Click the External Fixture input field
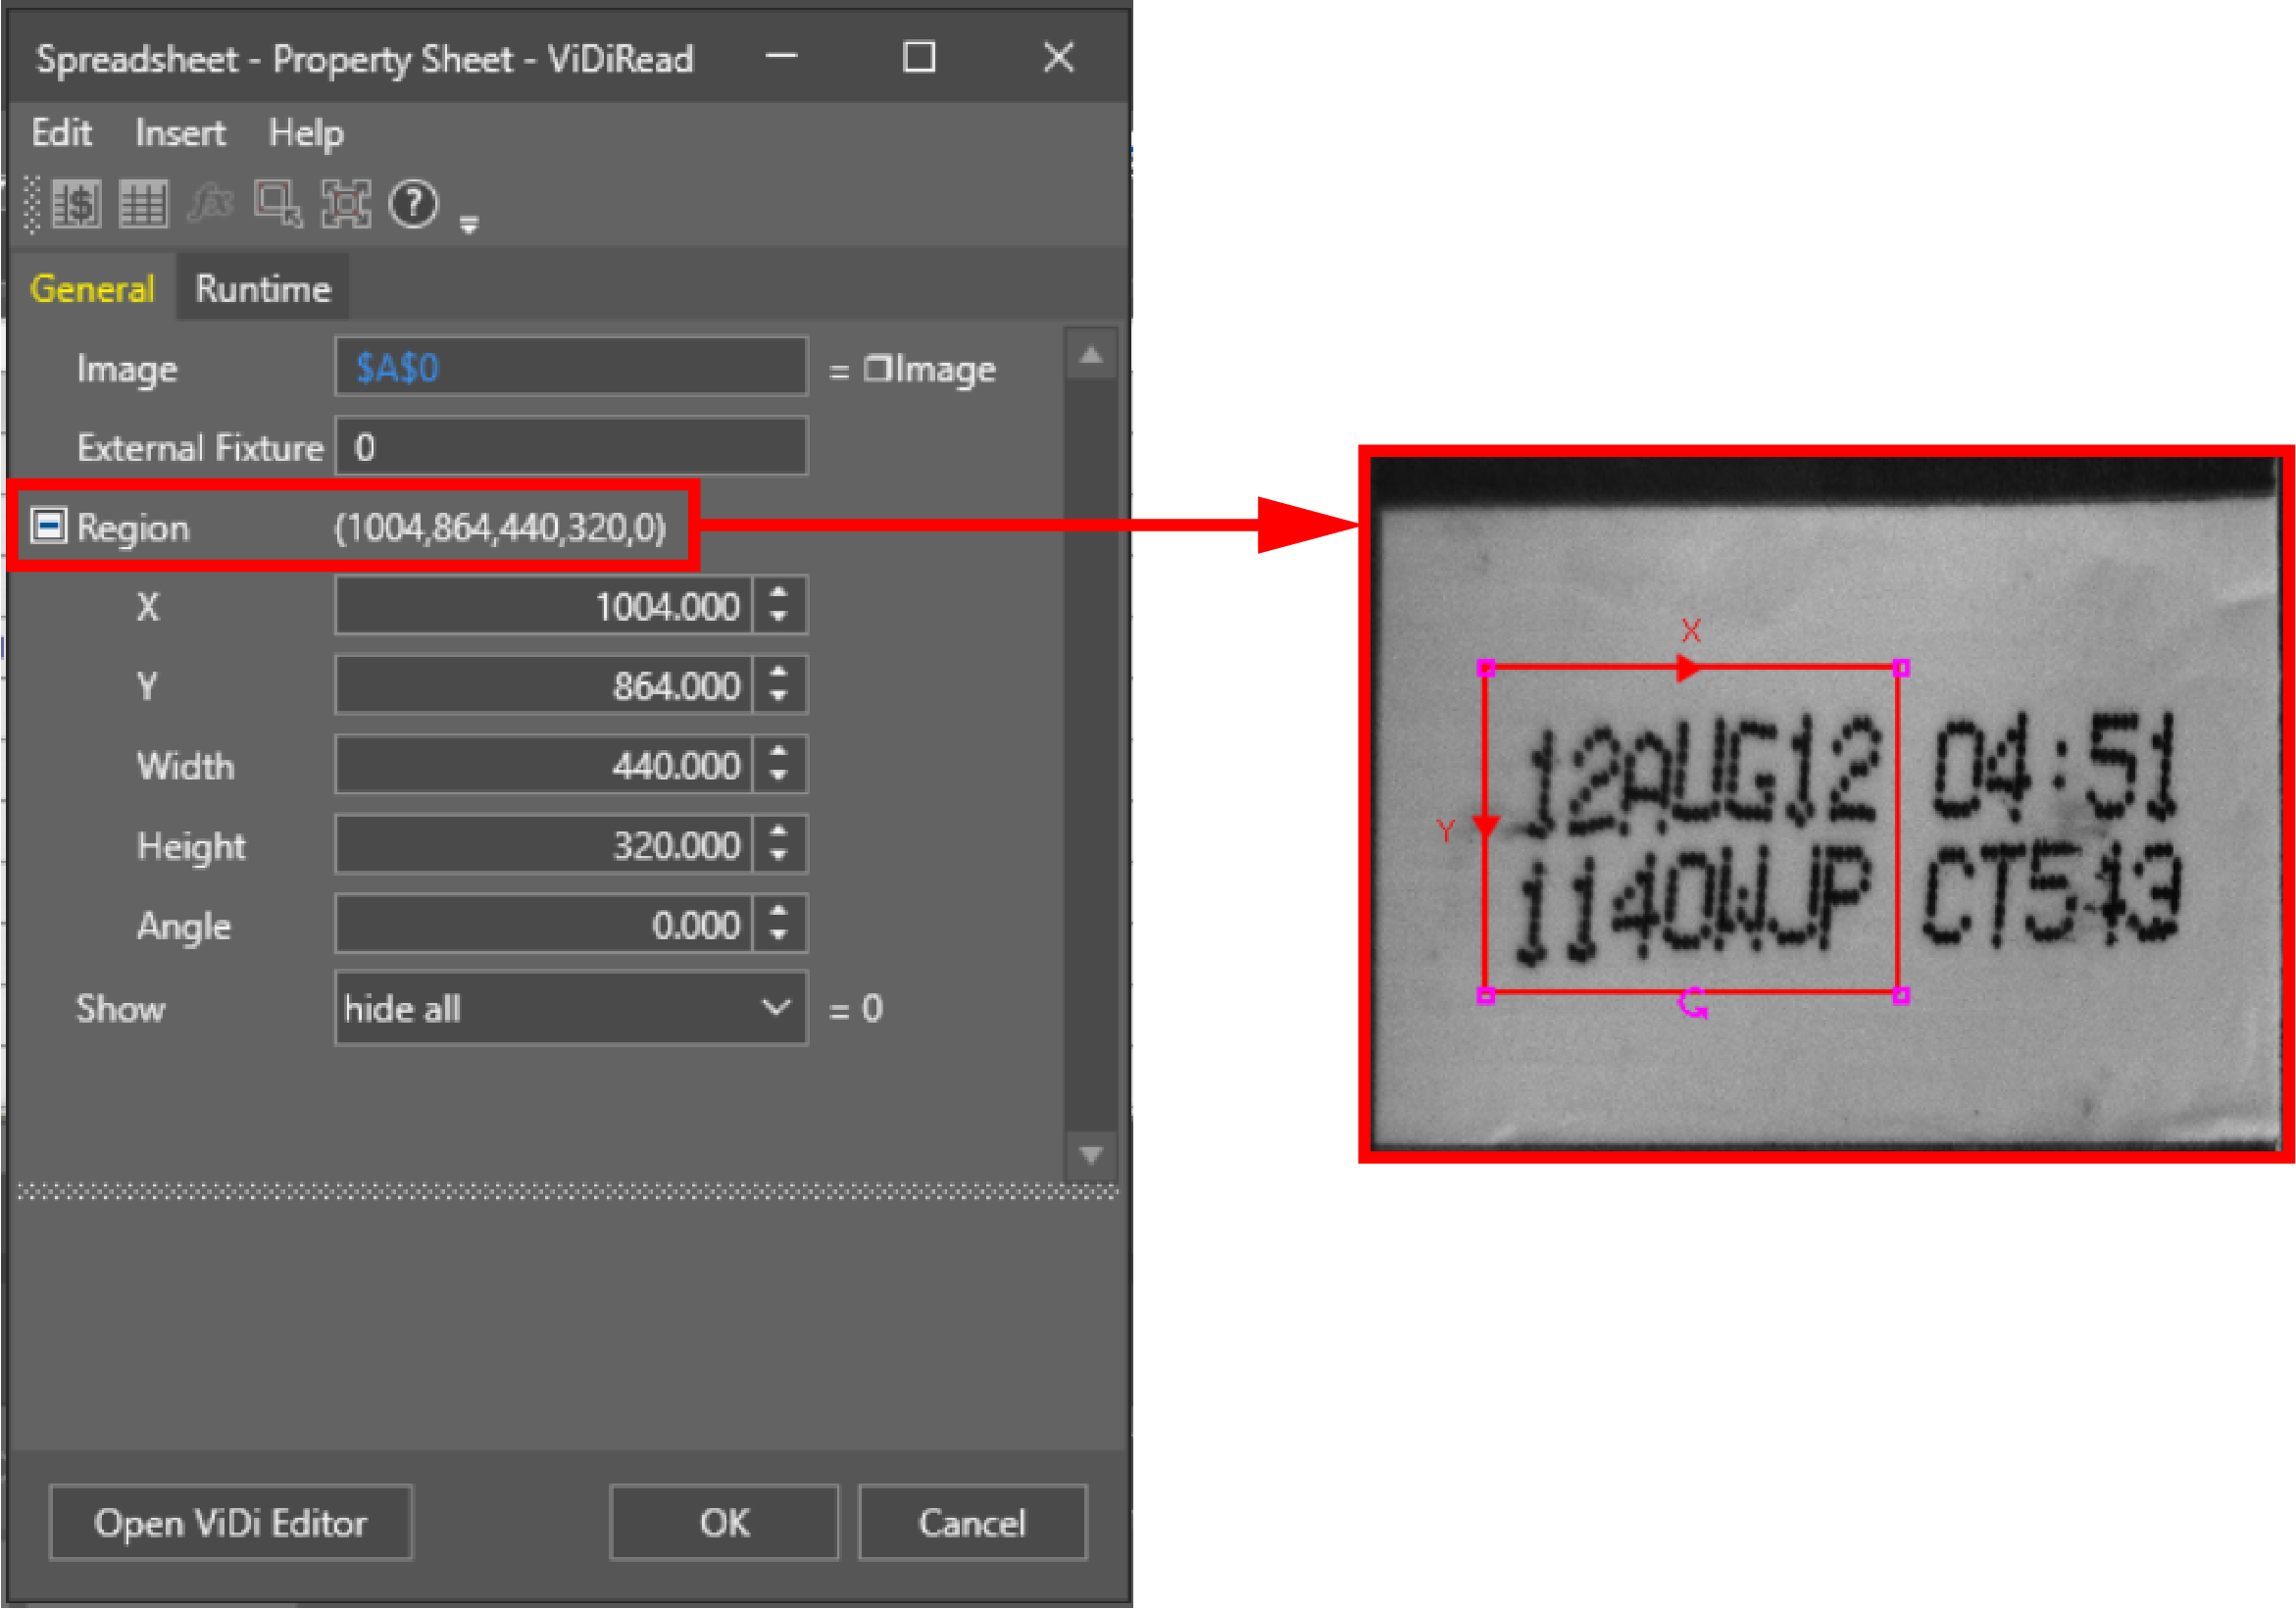The image size is (2296, 1609). 570,447
